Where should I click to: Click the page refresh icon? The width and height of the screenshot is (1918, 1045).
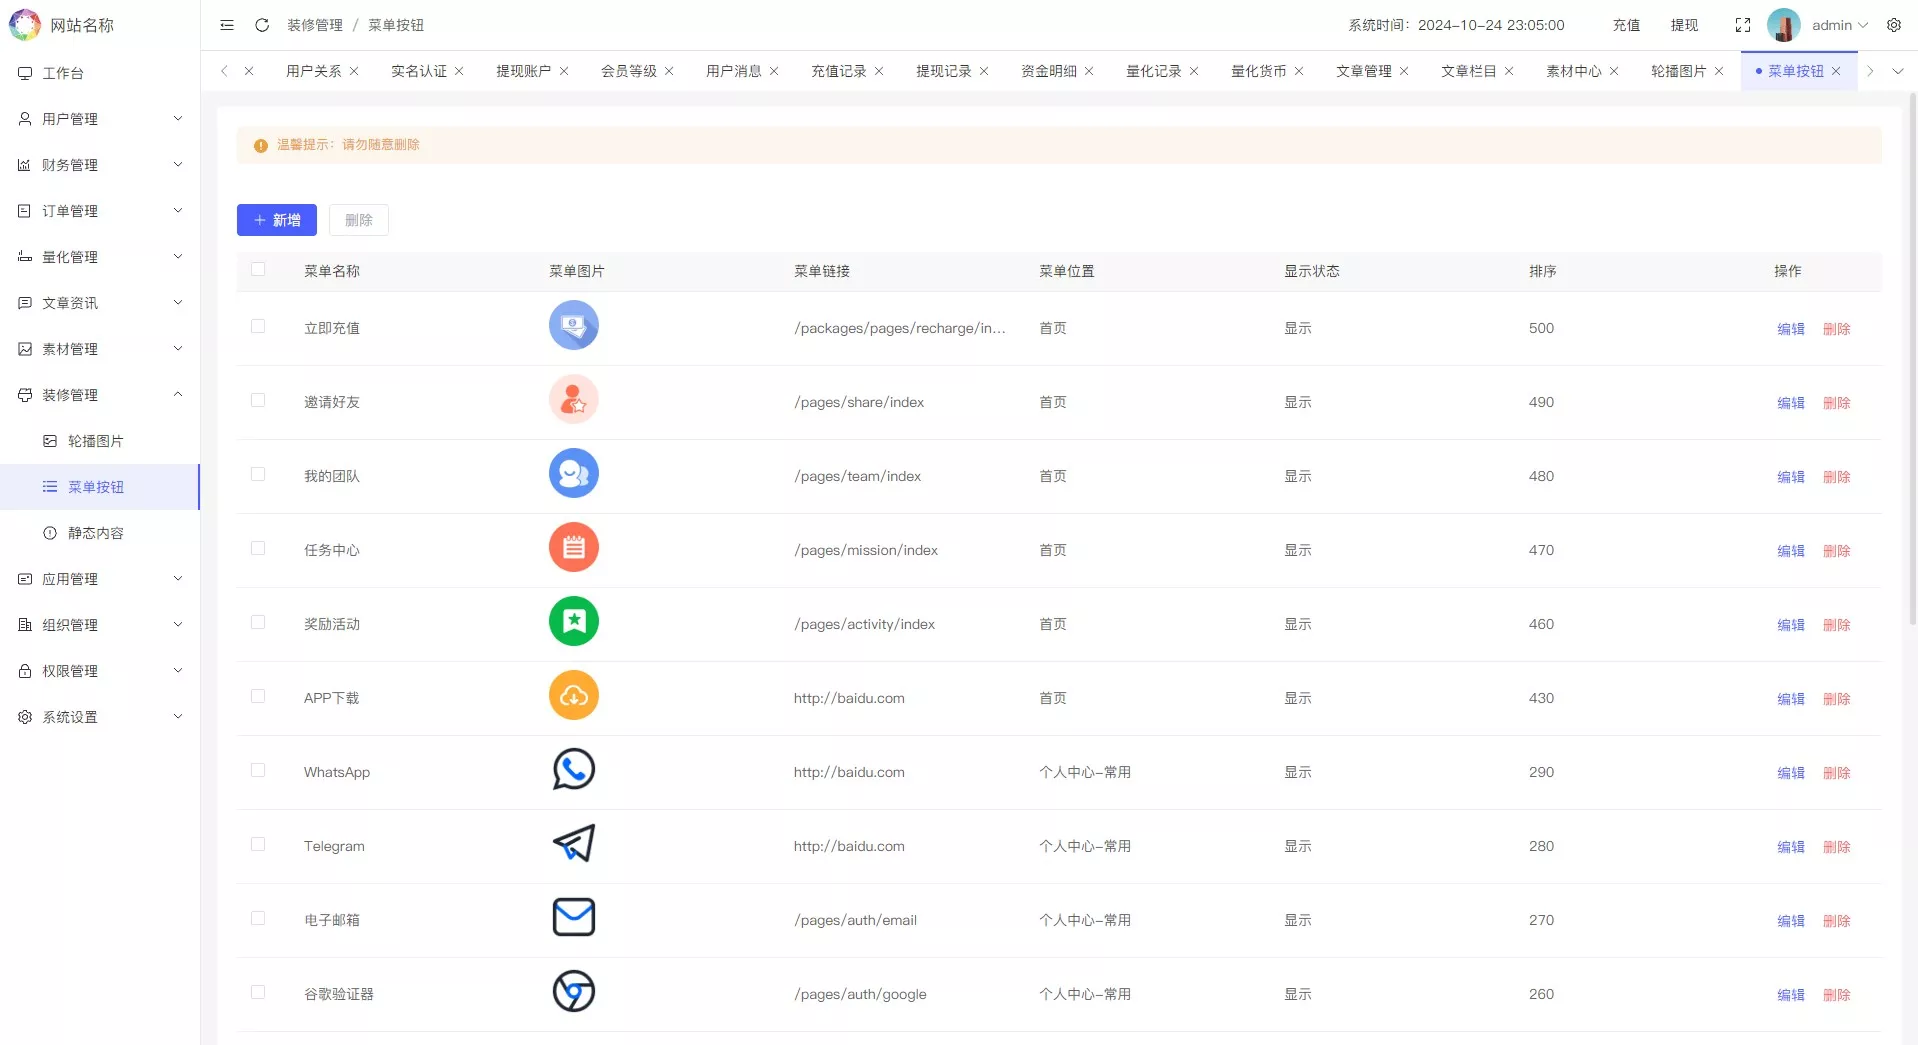[x=261, y=25]
